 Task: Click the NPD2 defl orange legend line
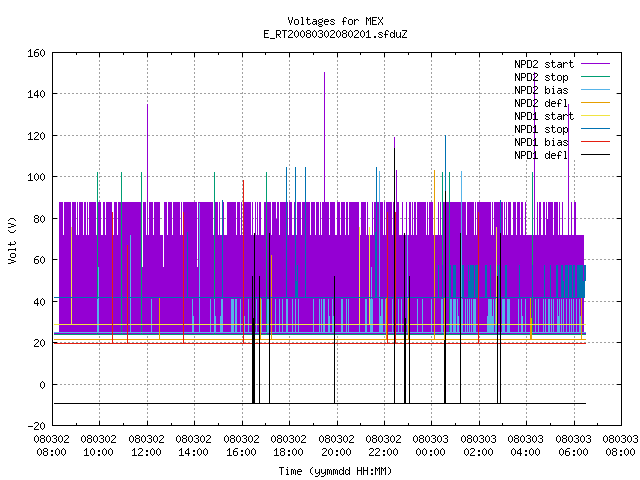coord(596,103)
